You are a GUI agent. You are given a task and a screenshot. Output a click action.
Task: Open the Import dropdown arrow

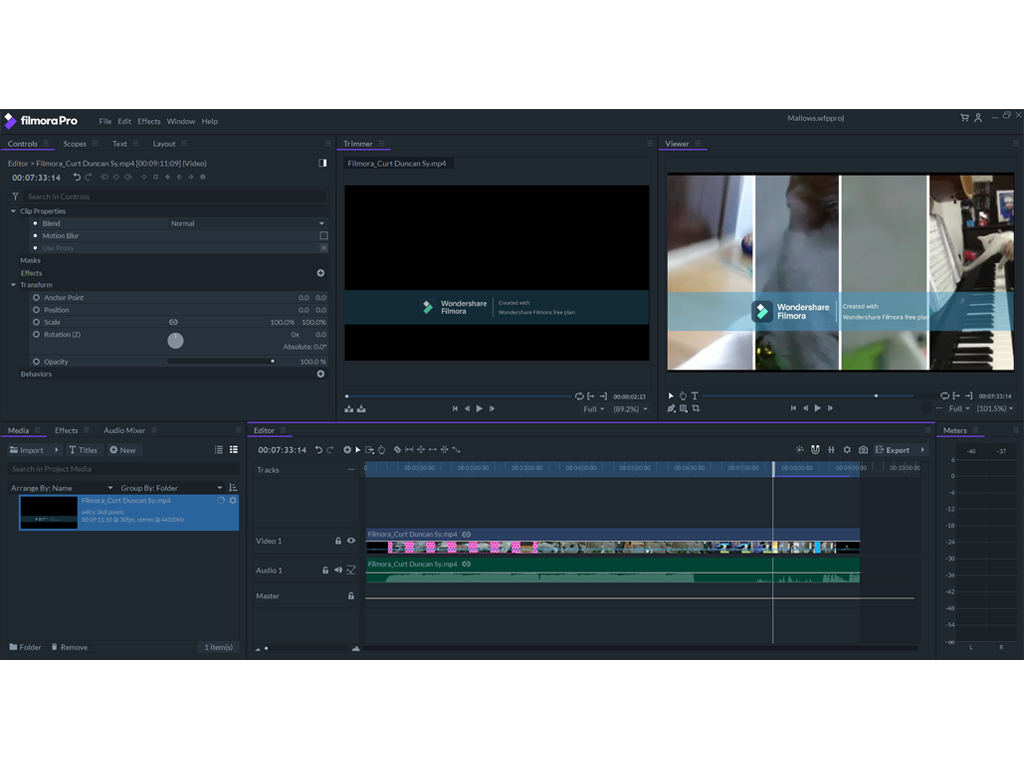click(x=57, y=450)
